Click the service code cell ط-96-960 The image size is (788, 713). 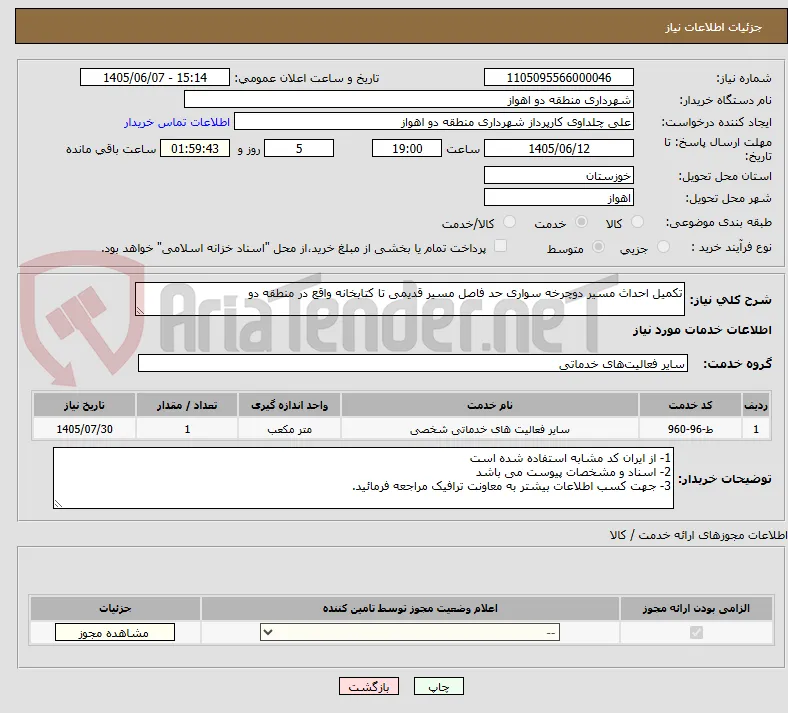[691, 429]
